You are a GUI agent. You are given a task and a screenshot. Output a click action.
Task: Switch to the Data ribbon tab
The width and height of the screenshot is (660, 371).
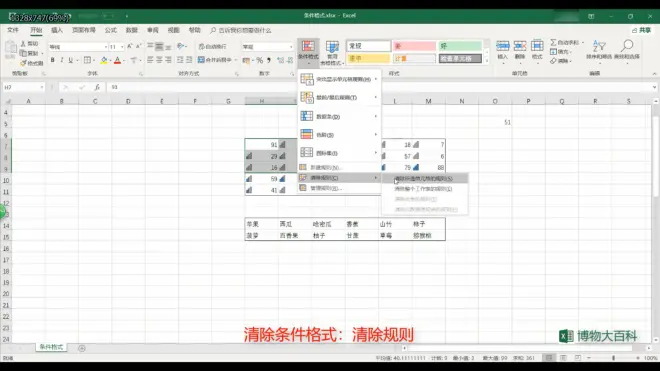click(132, 30)
